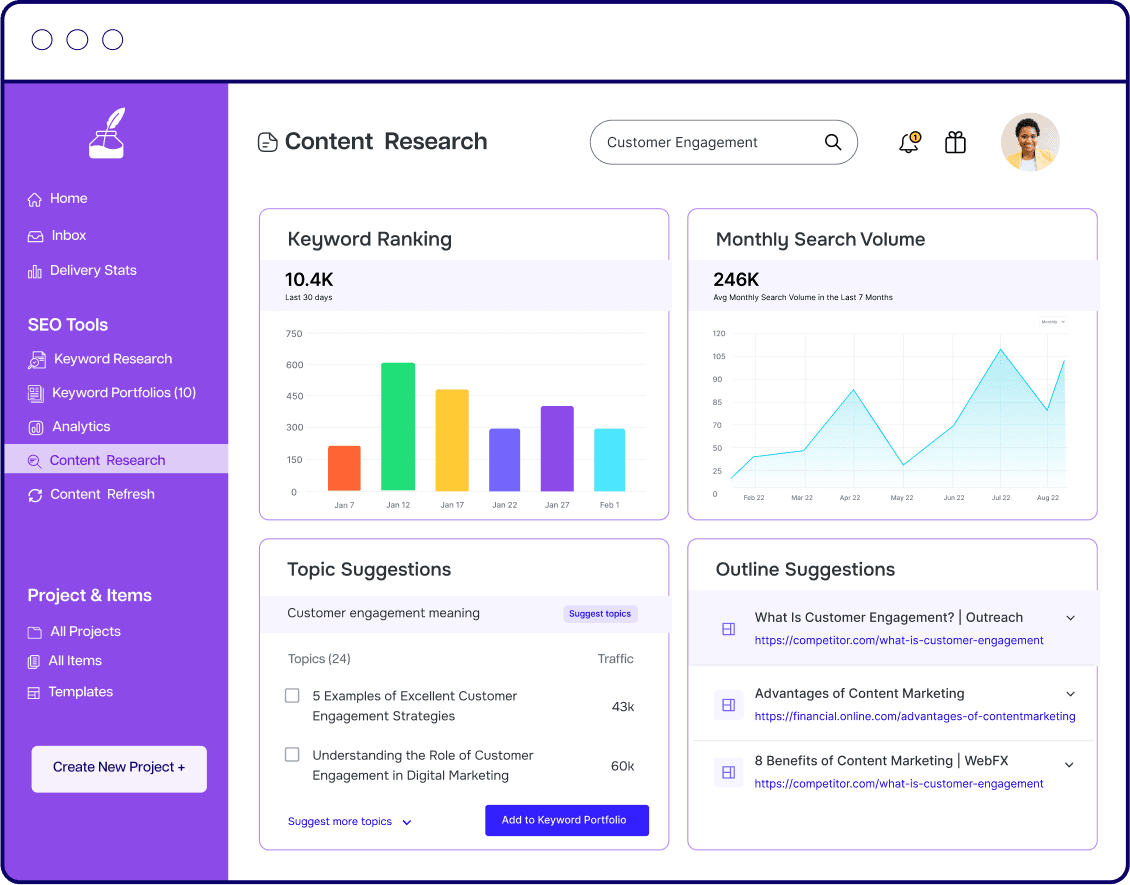Viewport: 1130px width, 885px height.
Task: Click the magnifier icon in search bar
Action: (833, 142)
